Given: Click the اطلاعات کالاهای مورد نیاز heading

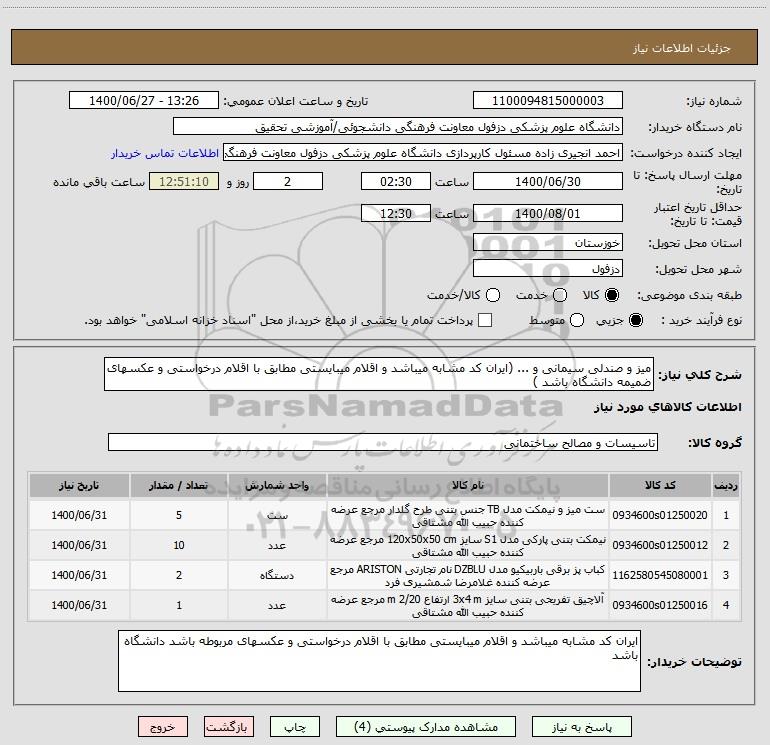Looking at the screenshot, I should point(668,407).
